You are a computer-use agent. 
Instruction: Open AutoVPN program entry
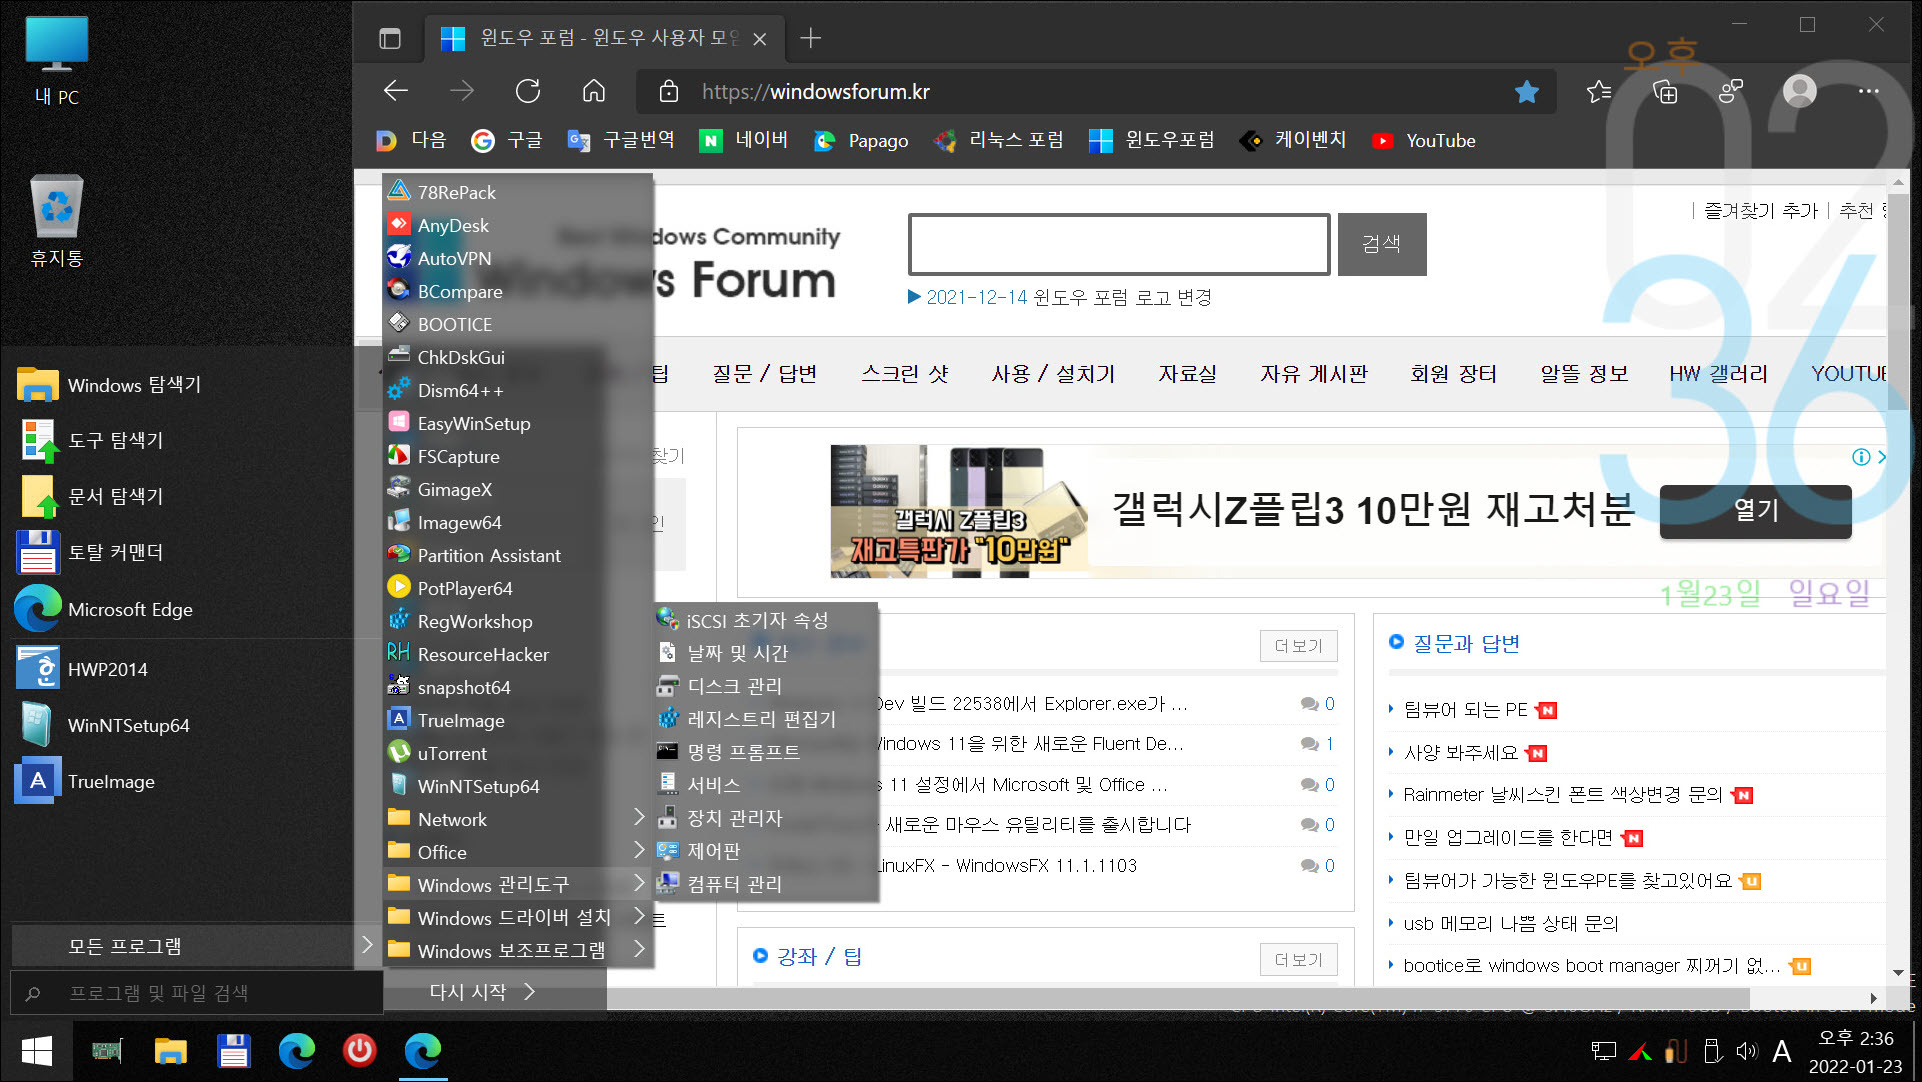click(517, 258)
